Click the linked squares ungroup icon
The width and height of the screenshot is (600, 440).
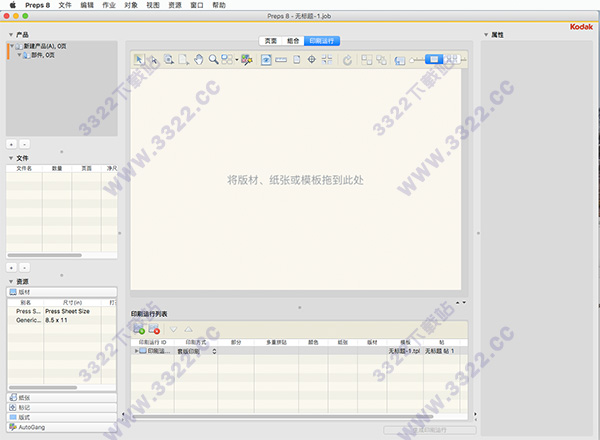[x=381, y=60]
